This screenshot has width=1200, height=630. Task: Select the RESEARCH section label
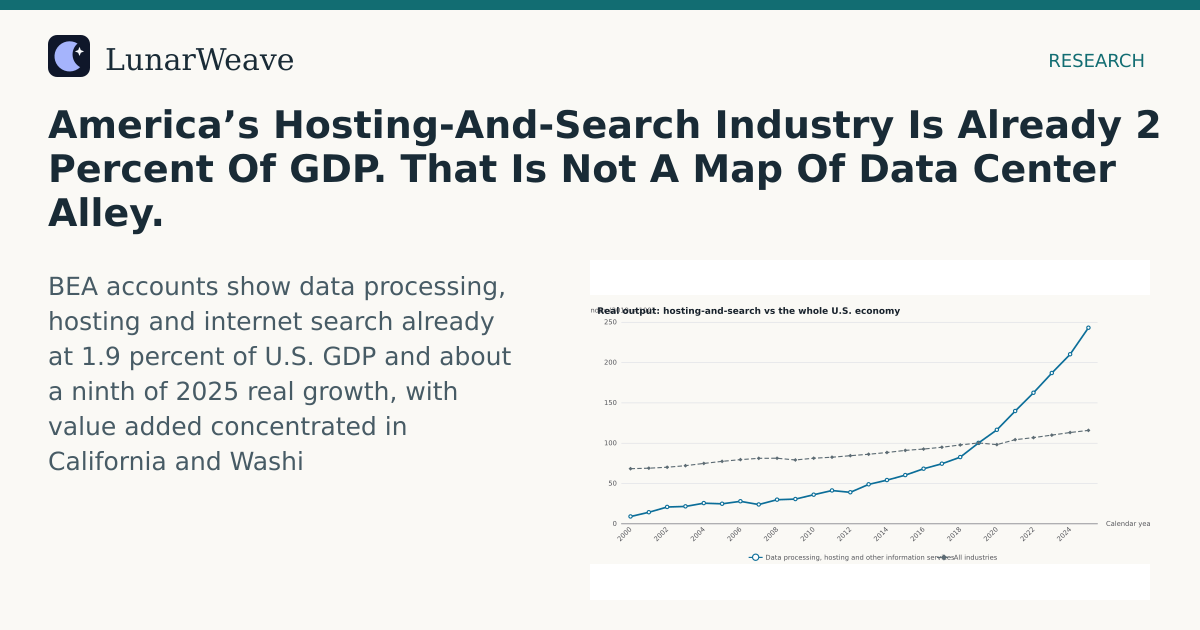click(1096, 61)
